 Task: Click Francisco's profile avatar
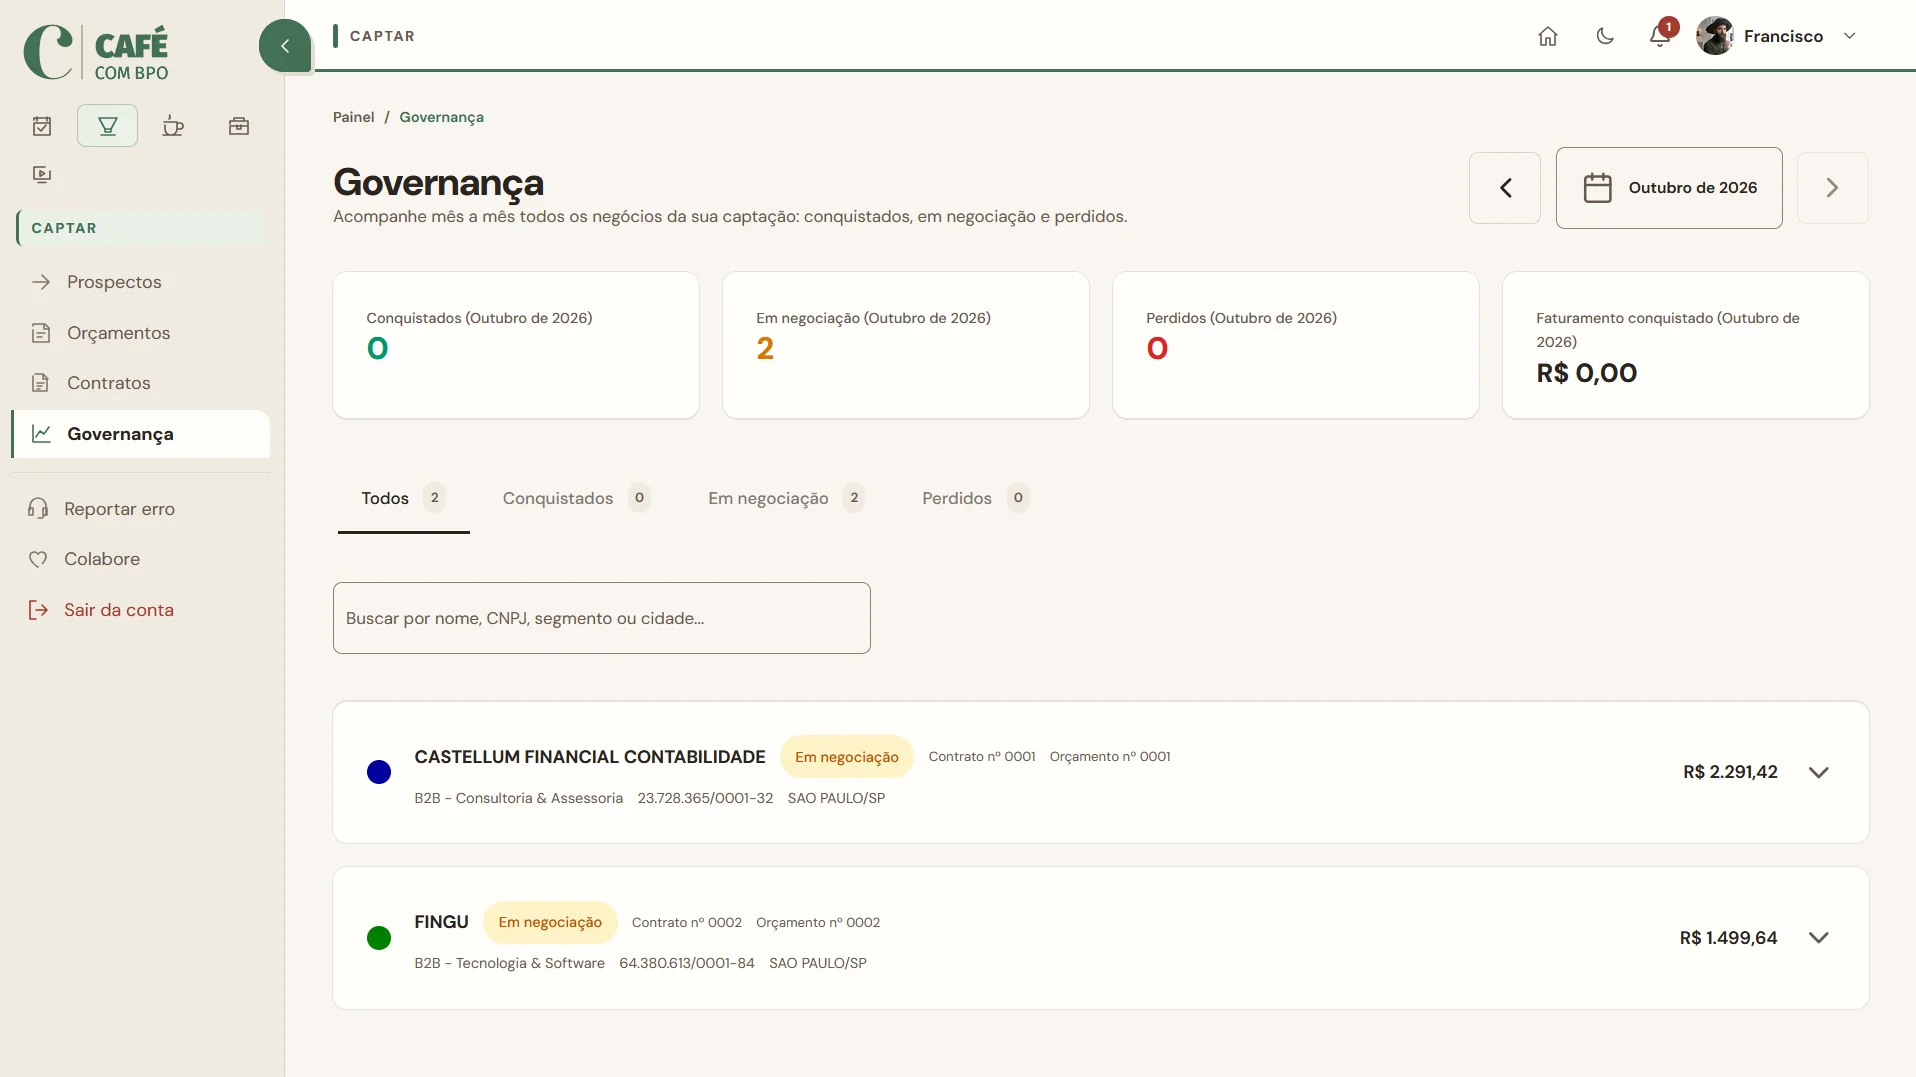coord(1715,36)
